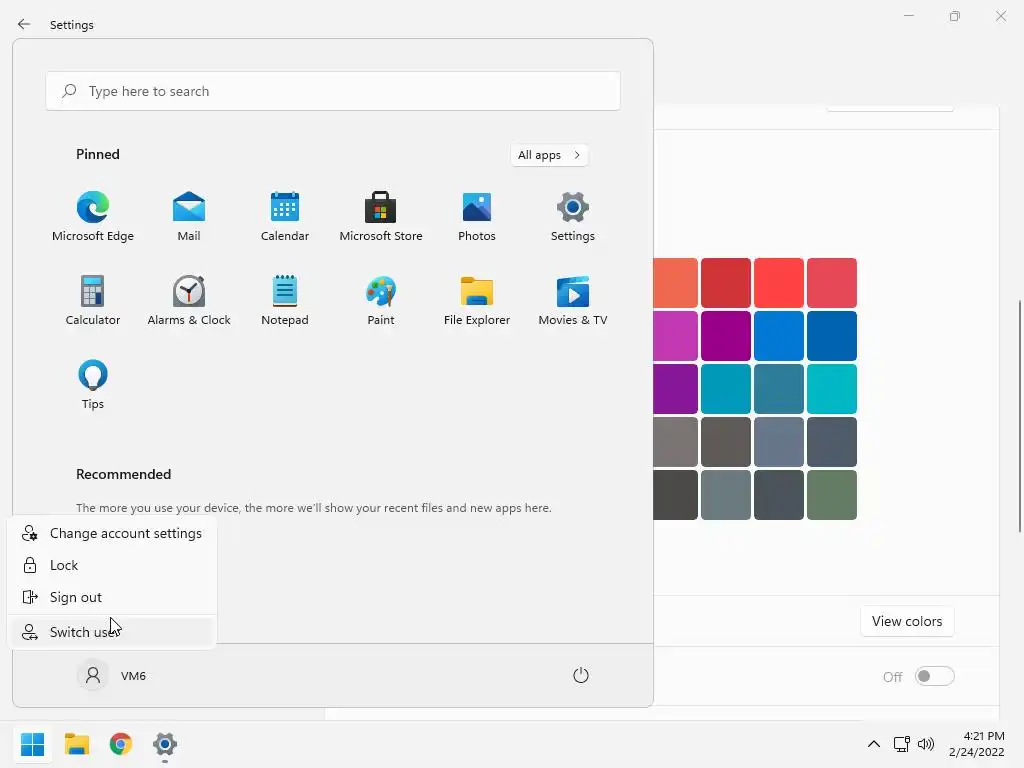This screenshot has height=768, width=1024.
Task: Click the VM6 user account
Action: (x=113, y=675)
